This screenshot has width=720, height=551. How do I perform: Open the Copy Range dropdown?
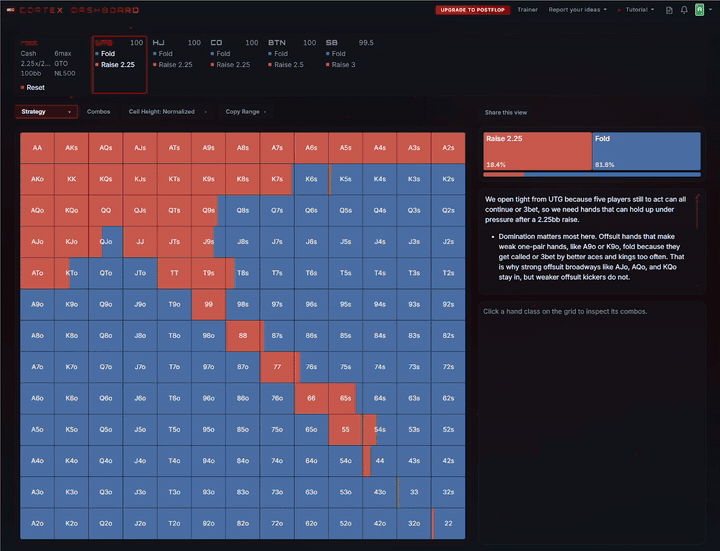[246, 112]
